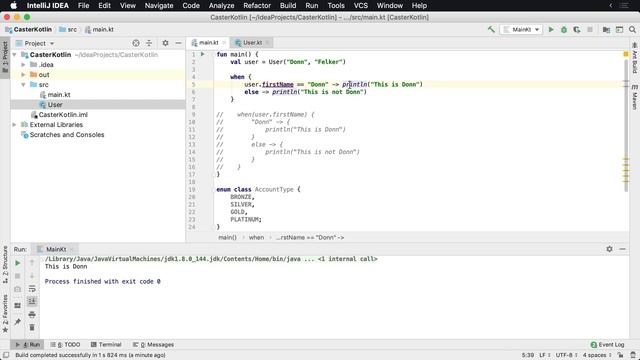Print the Run console output
640x360 pixels.
tap(32, 315)
